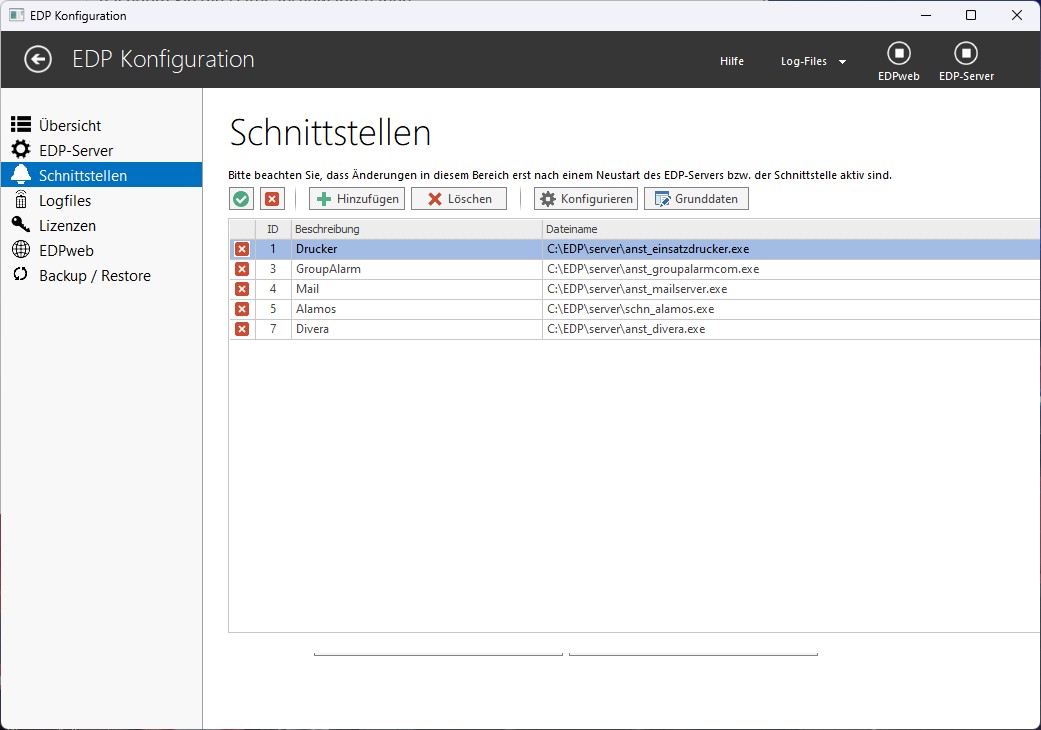Click the EDP-Server stop icon in header
This screenshot has width=1041, height=730.
tap(966, 53)
